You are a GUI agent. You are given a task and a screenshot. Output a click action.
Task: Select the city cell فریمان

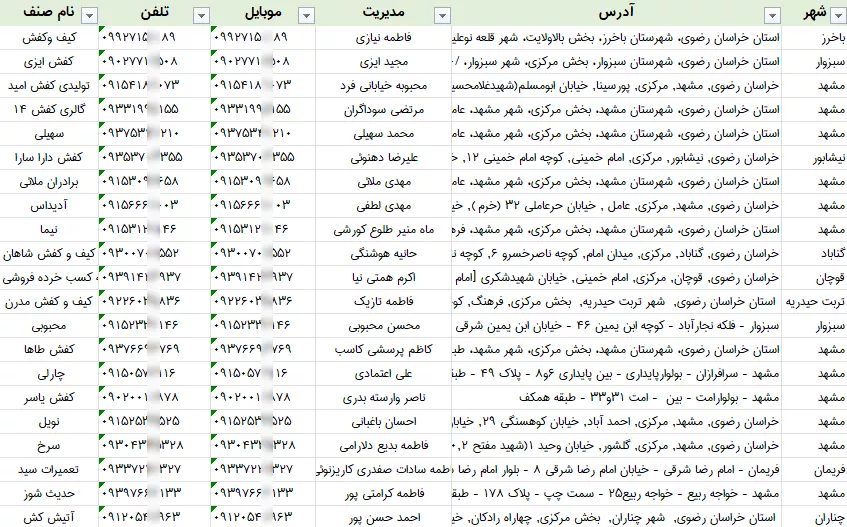click(x=815, y=469)
